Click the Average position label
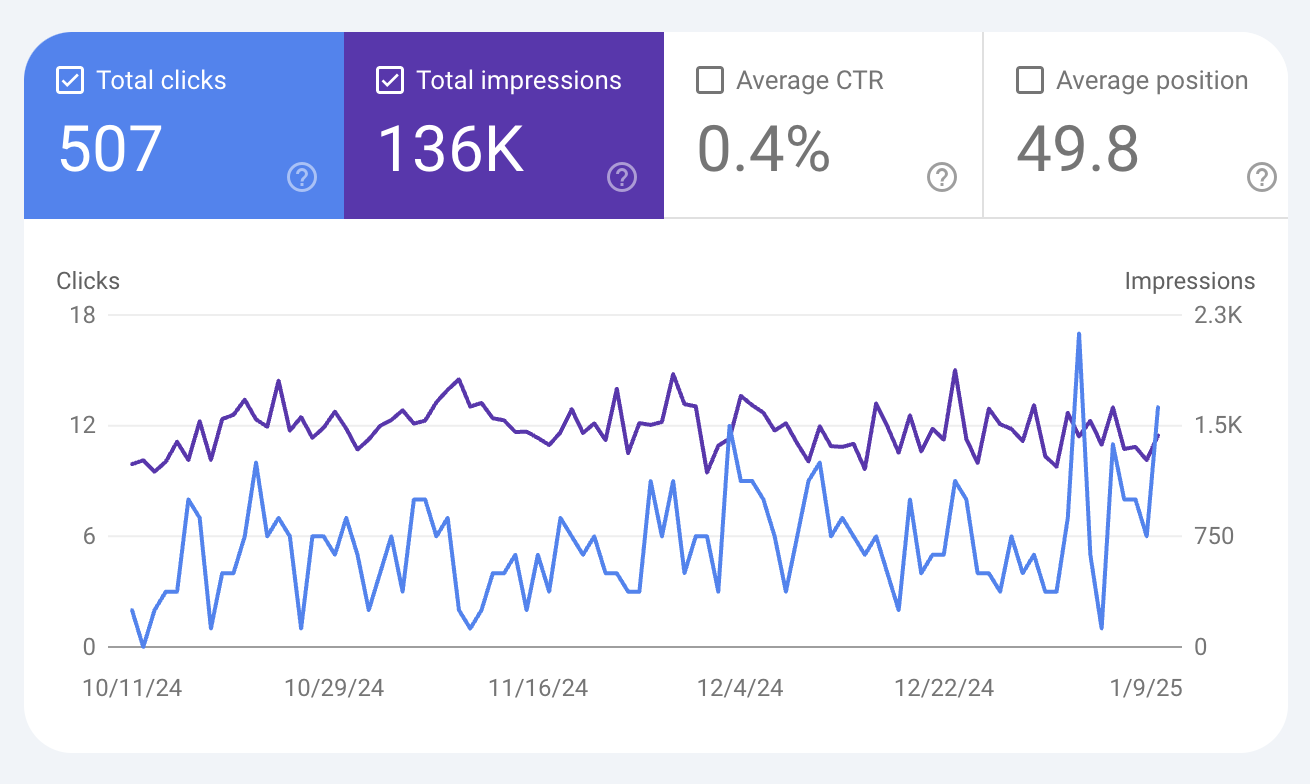 (1152, 80)
